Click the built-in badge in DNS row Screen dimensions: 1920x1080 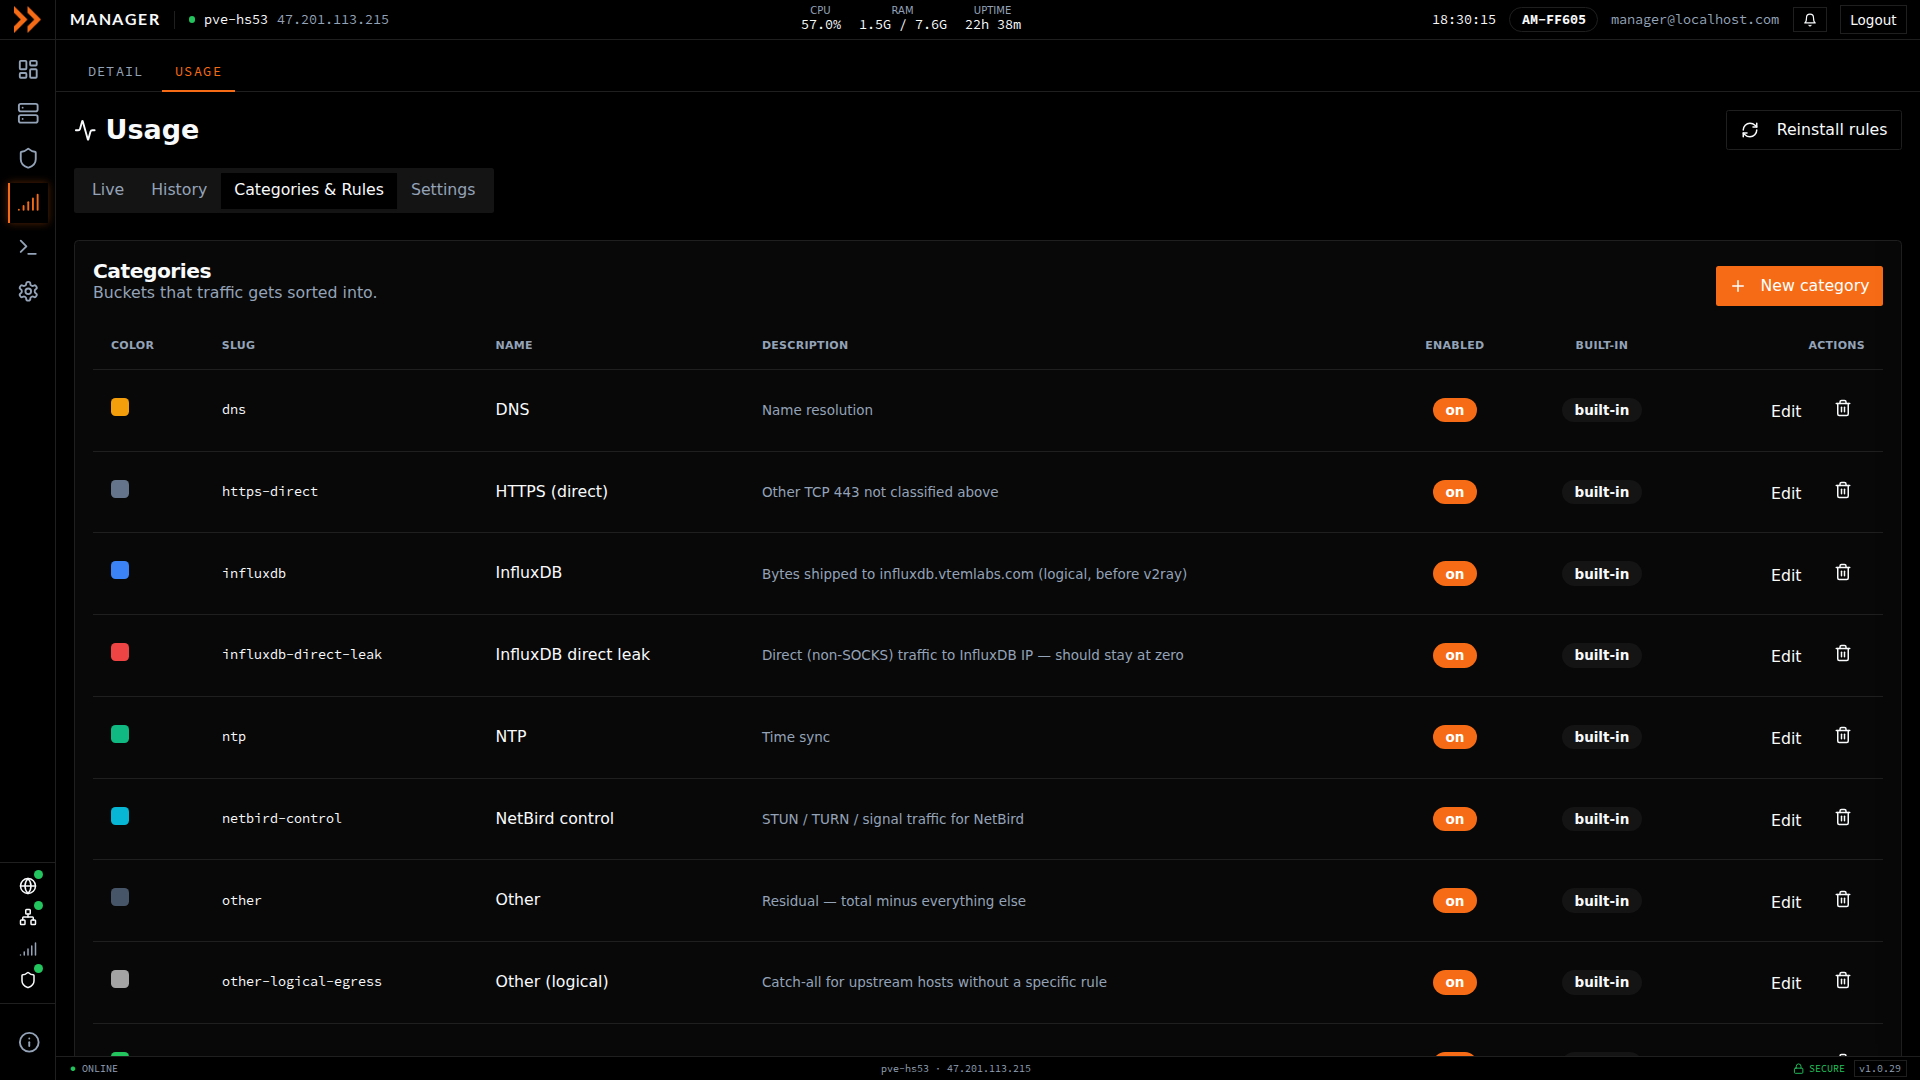point(1601,410)
